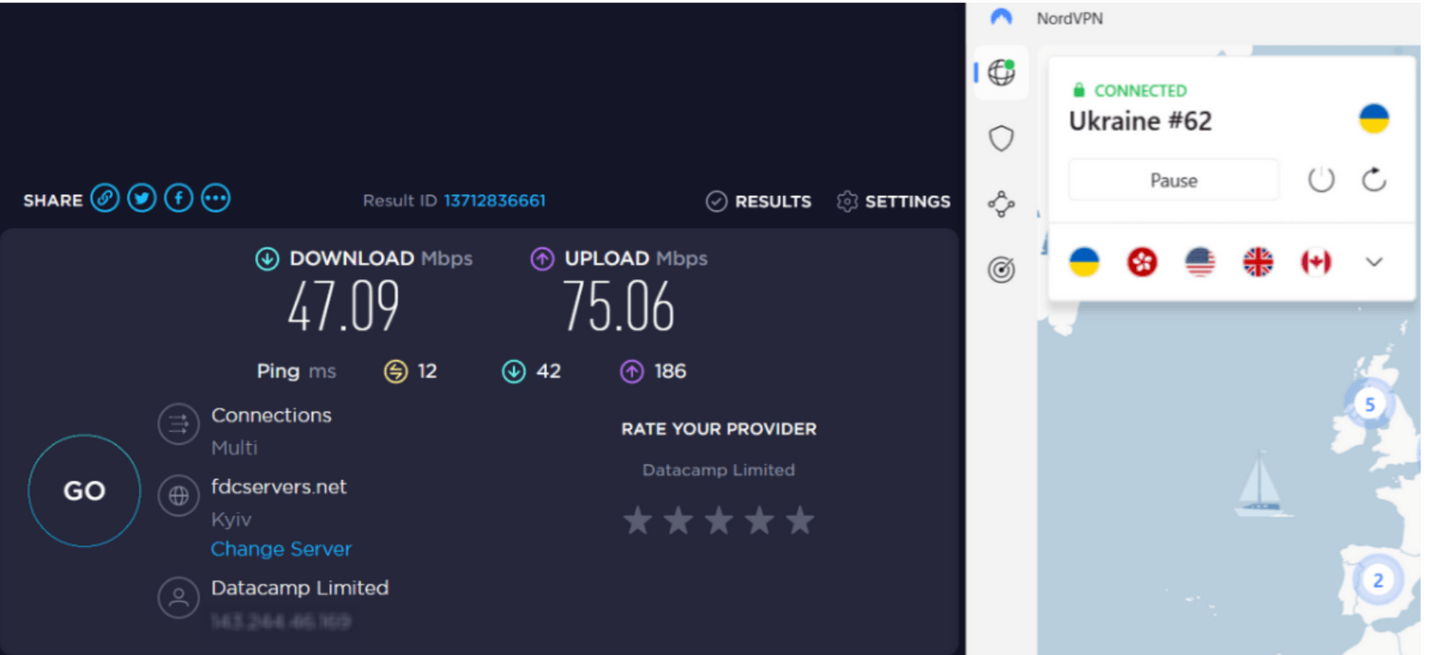Screen dimensions: 1431x655
Task: Click the Connections value Multi
Action: [x=234, y=448]
